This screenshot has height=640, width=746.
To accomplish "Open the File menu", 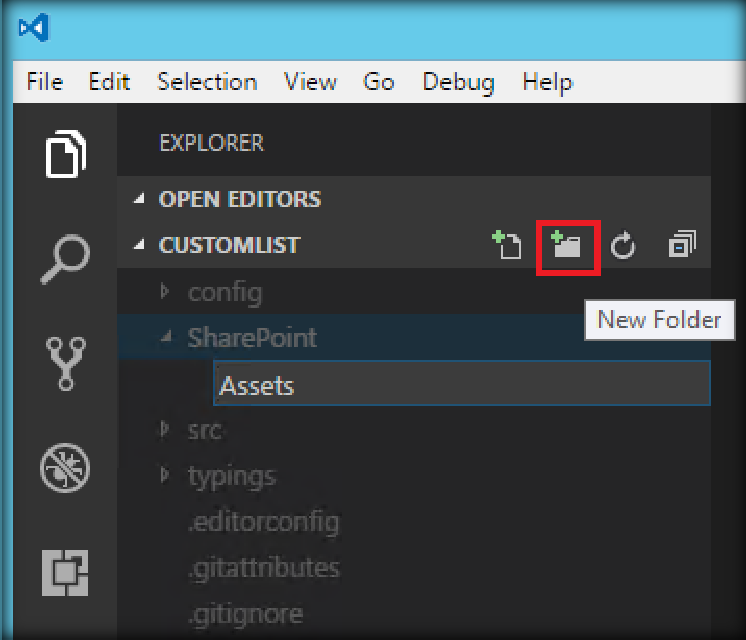I will pos(45,82).
